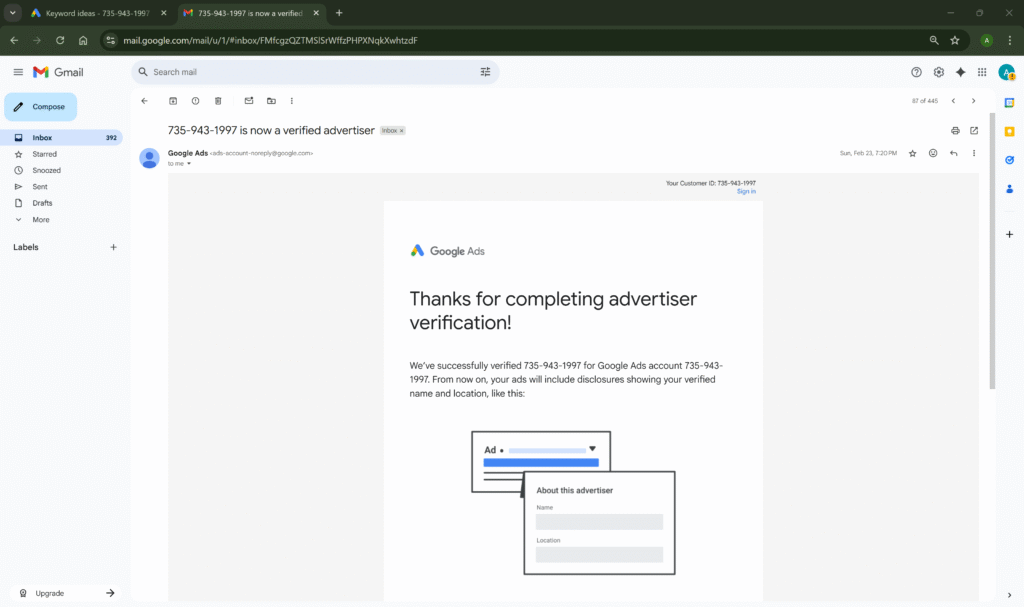The image size is (1024, 607).
Task: Add an emoji reaction to the message
Action: tap(933, 153)
